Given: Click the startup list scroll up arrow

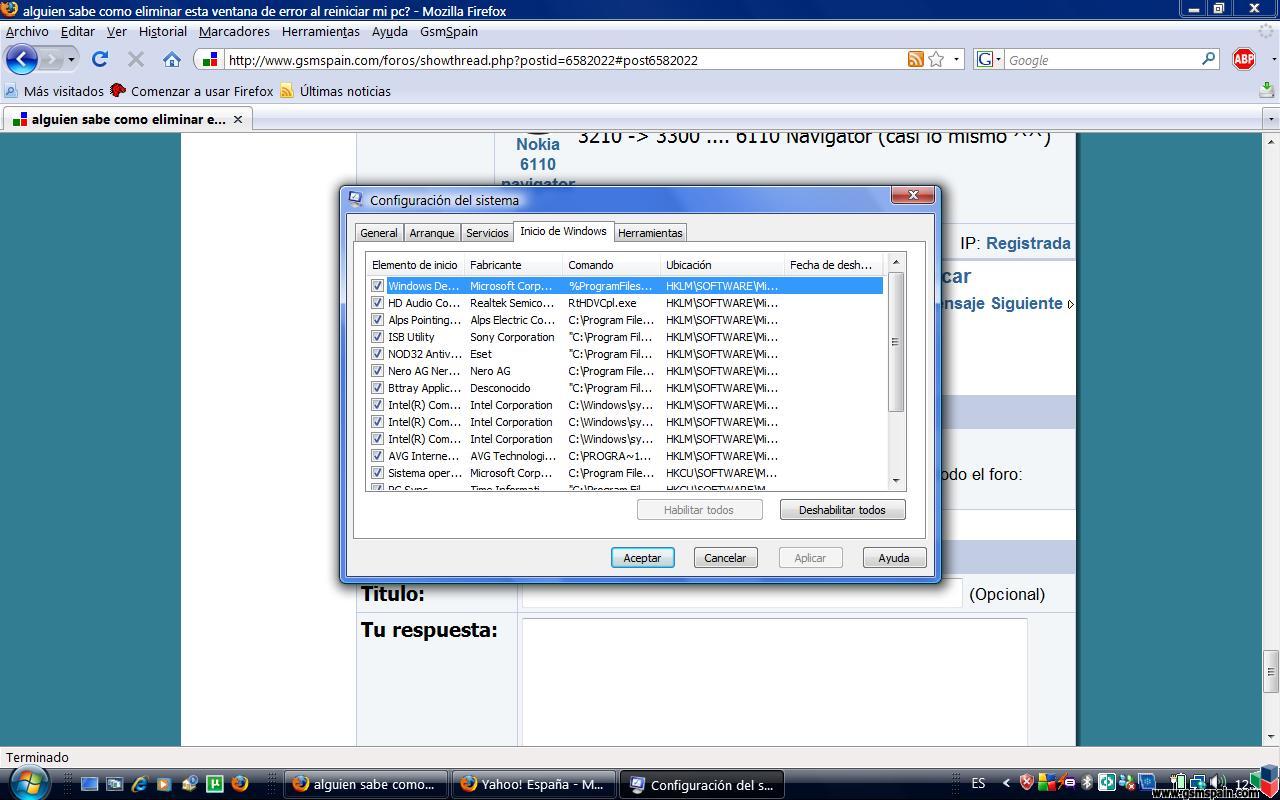Looking at the screenshot, I should pyautogui.click(x=896, y=263).
